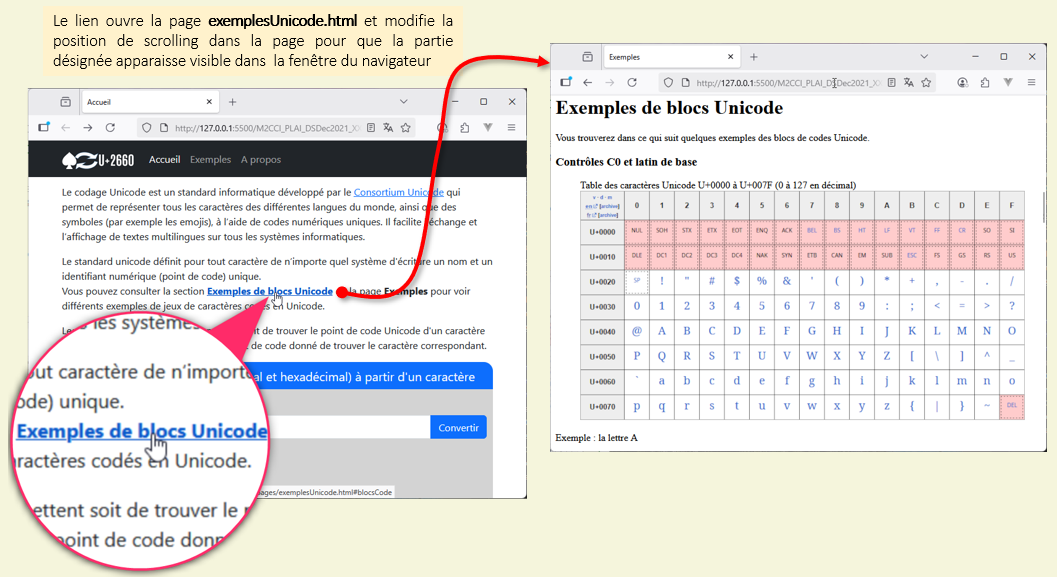This screenshot has width=1057, height=577.
Task: Bookmark the page with the star in Exemples window
Action: tap(927, 83)
